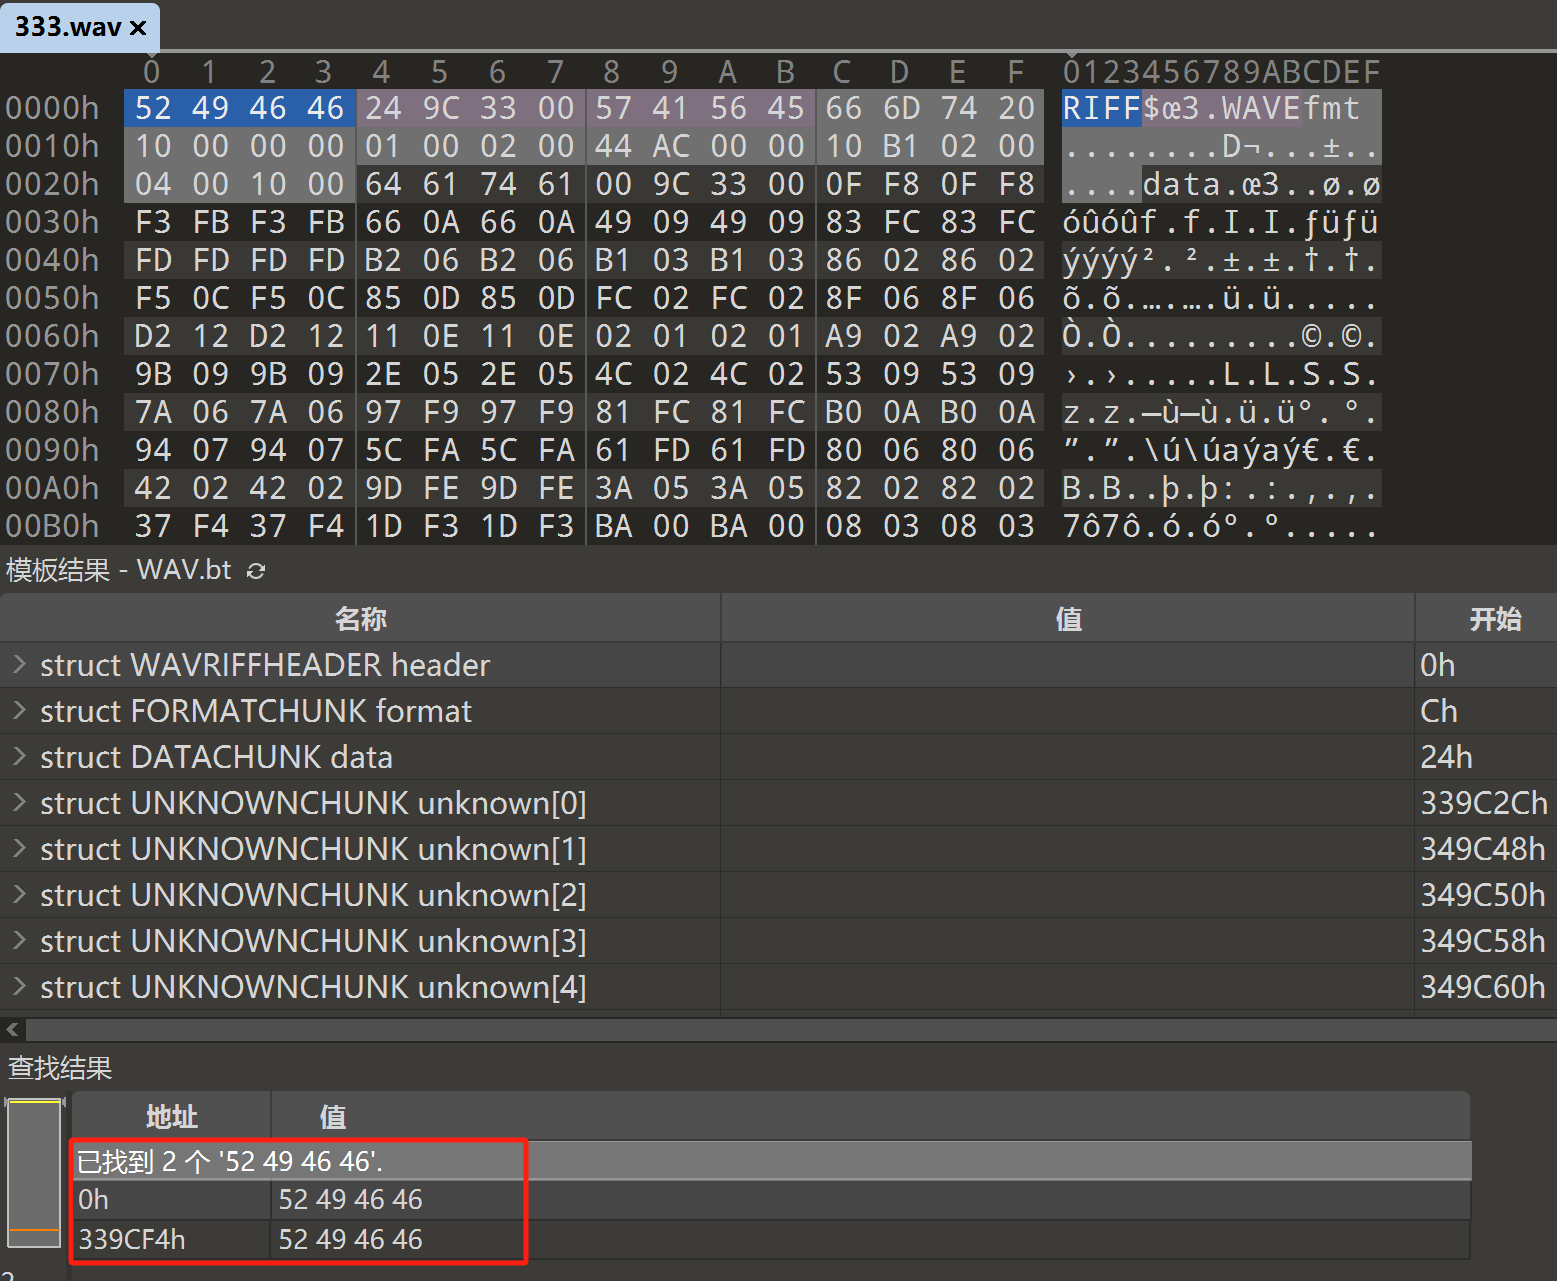Click hex byte 52 at offset 0000h

click(x=153, y=108)
